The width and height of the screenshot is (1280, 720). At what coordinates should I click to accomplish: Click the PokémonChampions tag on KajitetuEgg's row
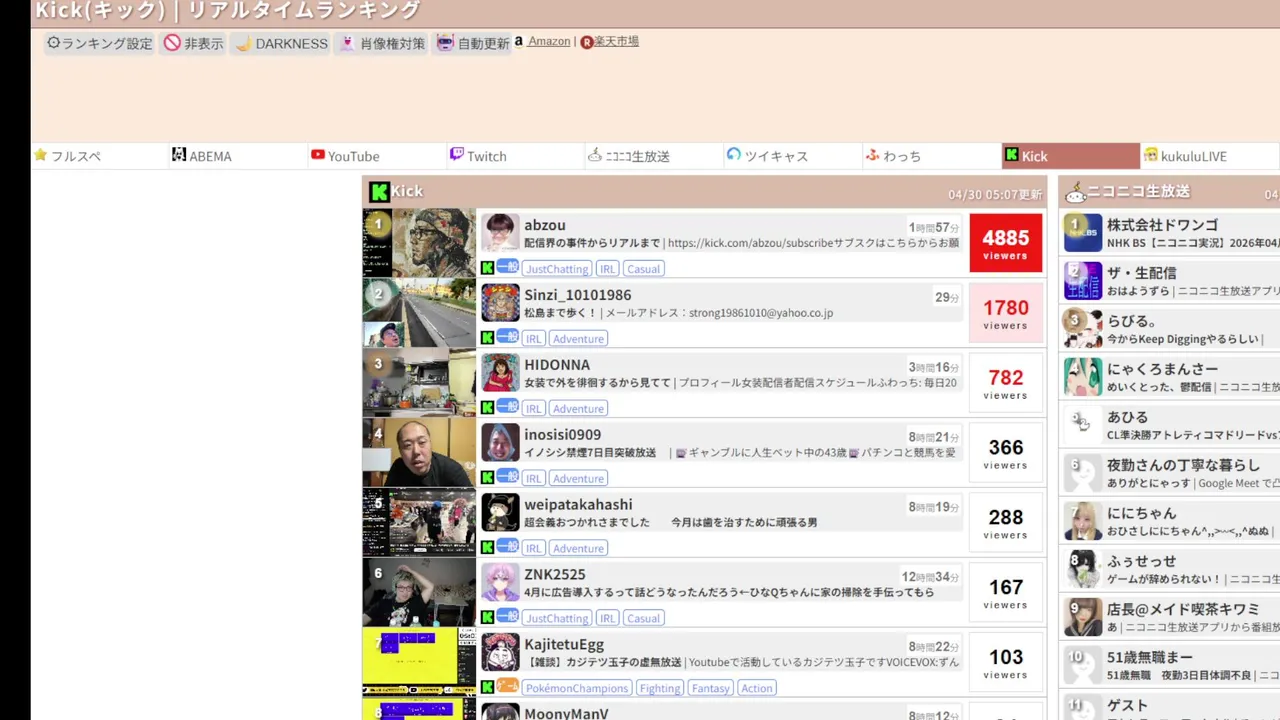577,689
